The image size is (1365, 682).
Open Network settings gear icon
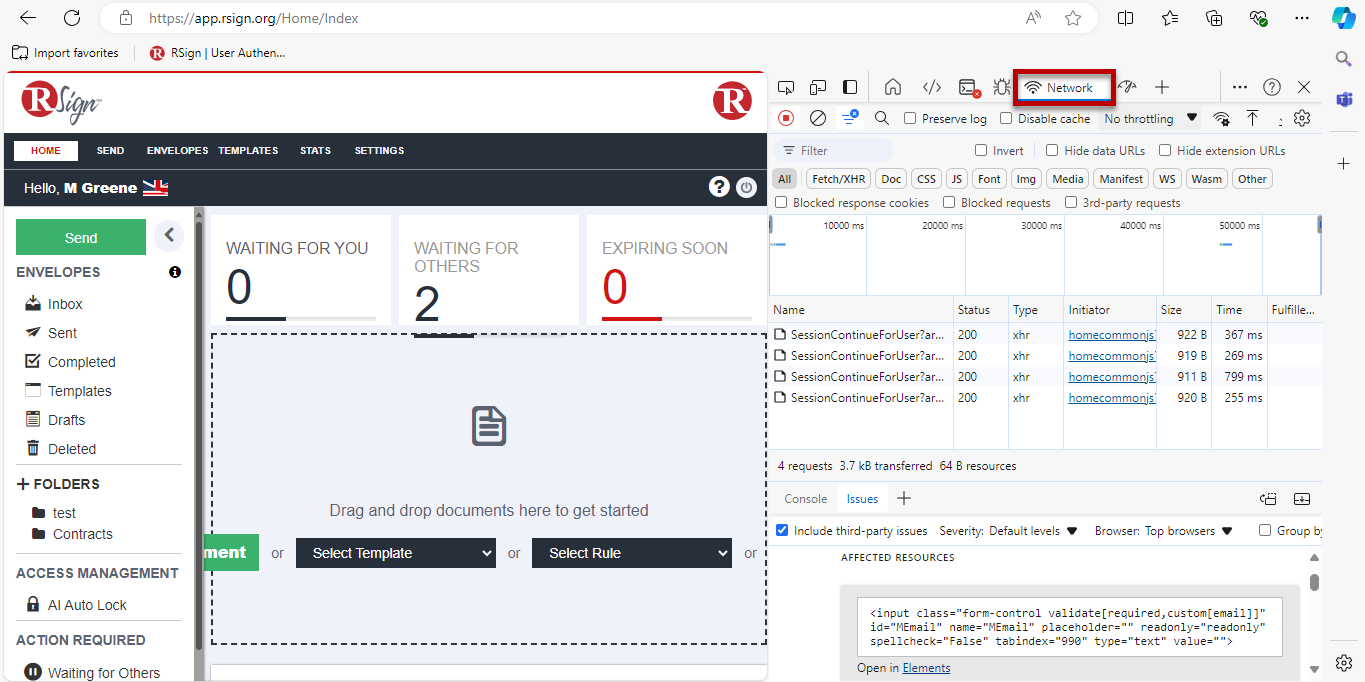(x=1301, y=118)
